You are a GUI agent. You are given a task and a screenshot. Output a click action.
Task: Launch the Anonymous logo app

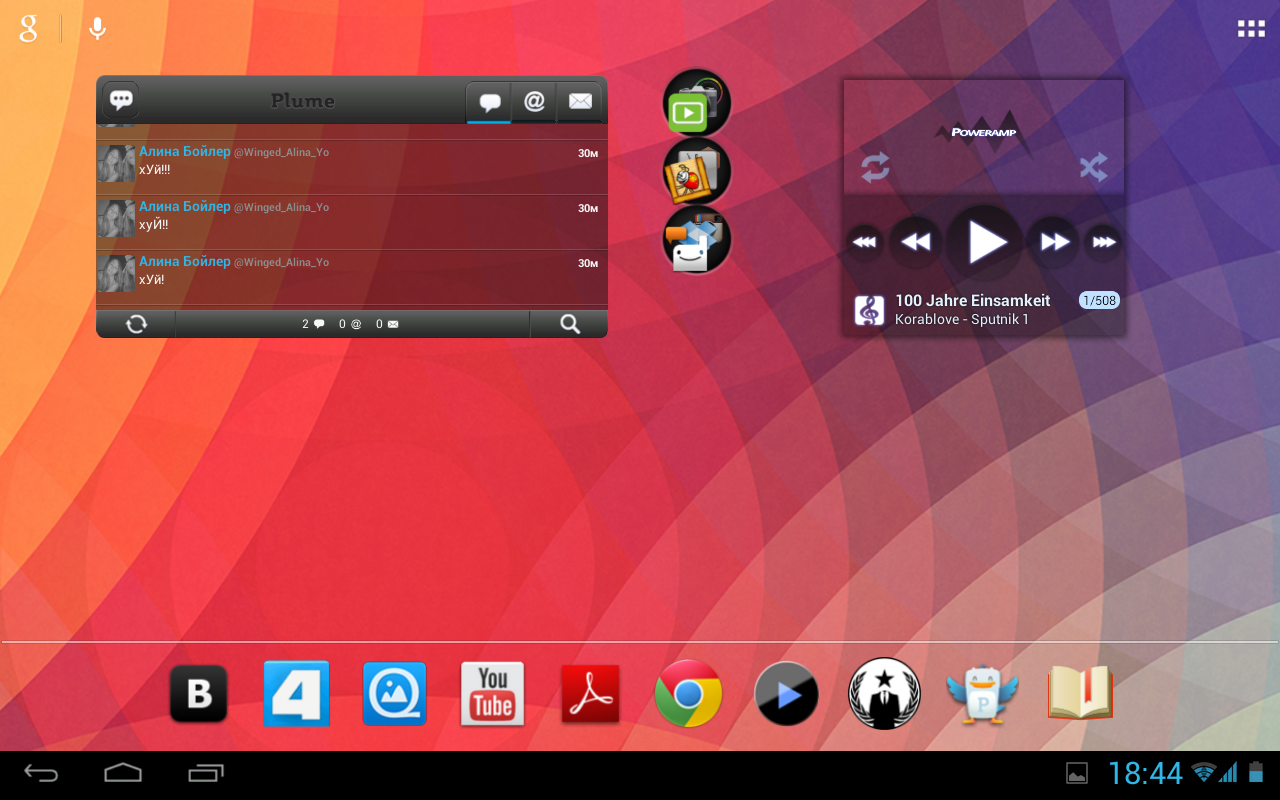884,693
